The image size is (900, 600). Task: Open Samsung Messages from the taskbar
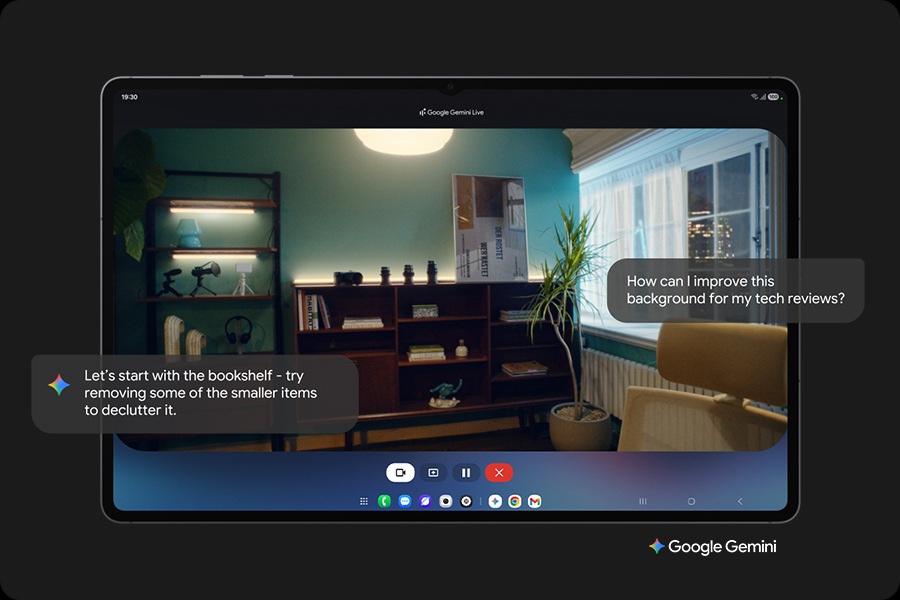tap(404, 501)
